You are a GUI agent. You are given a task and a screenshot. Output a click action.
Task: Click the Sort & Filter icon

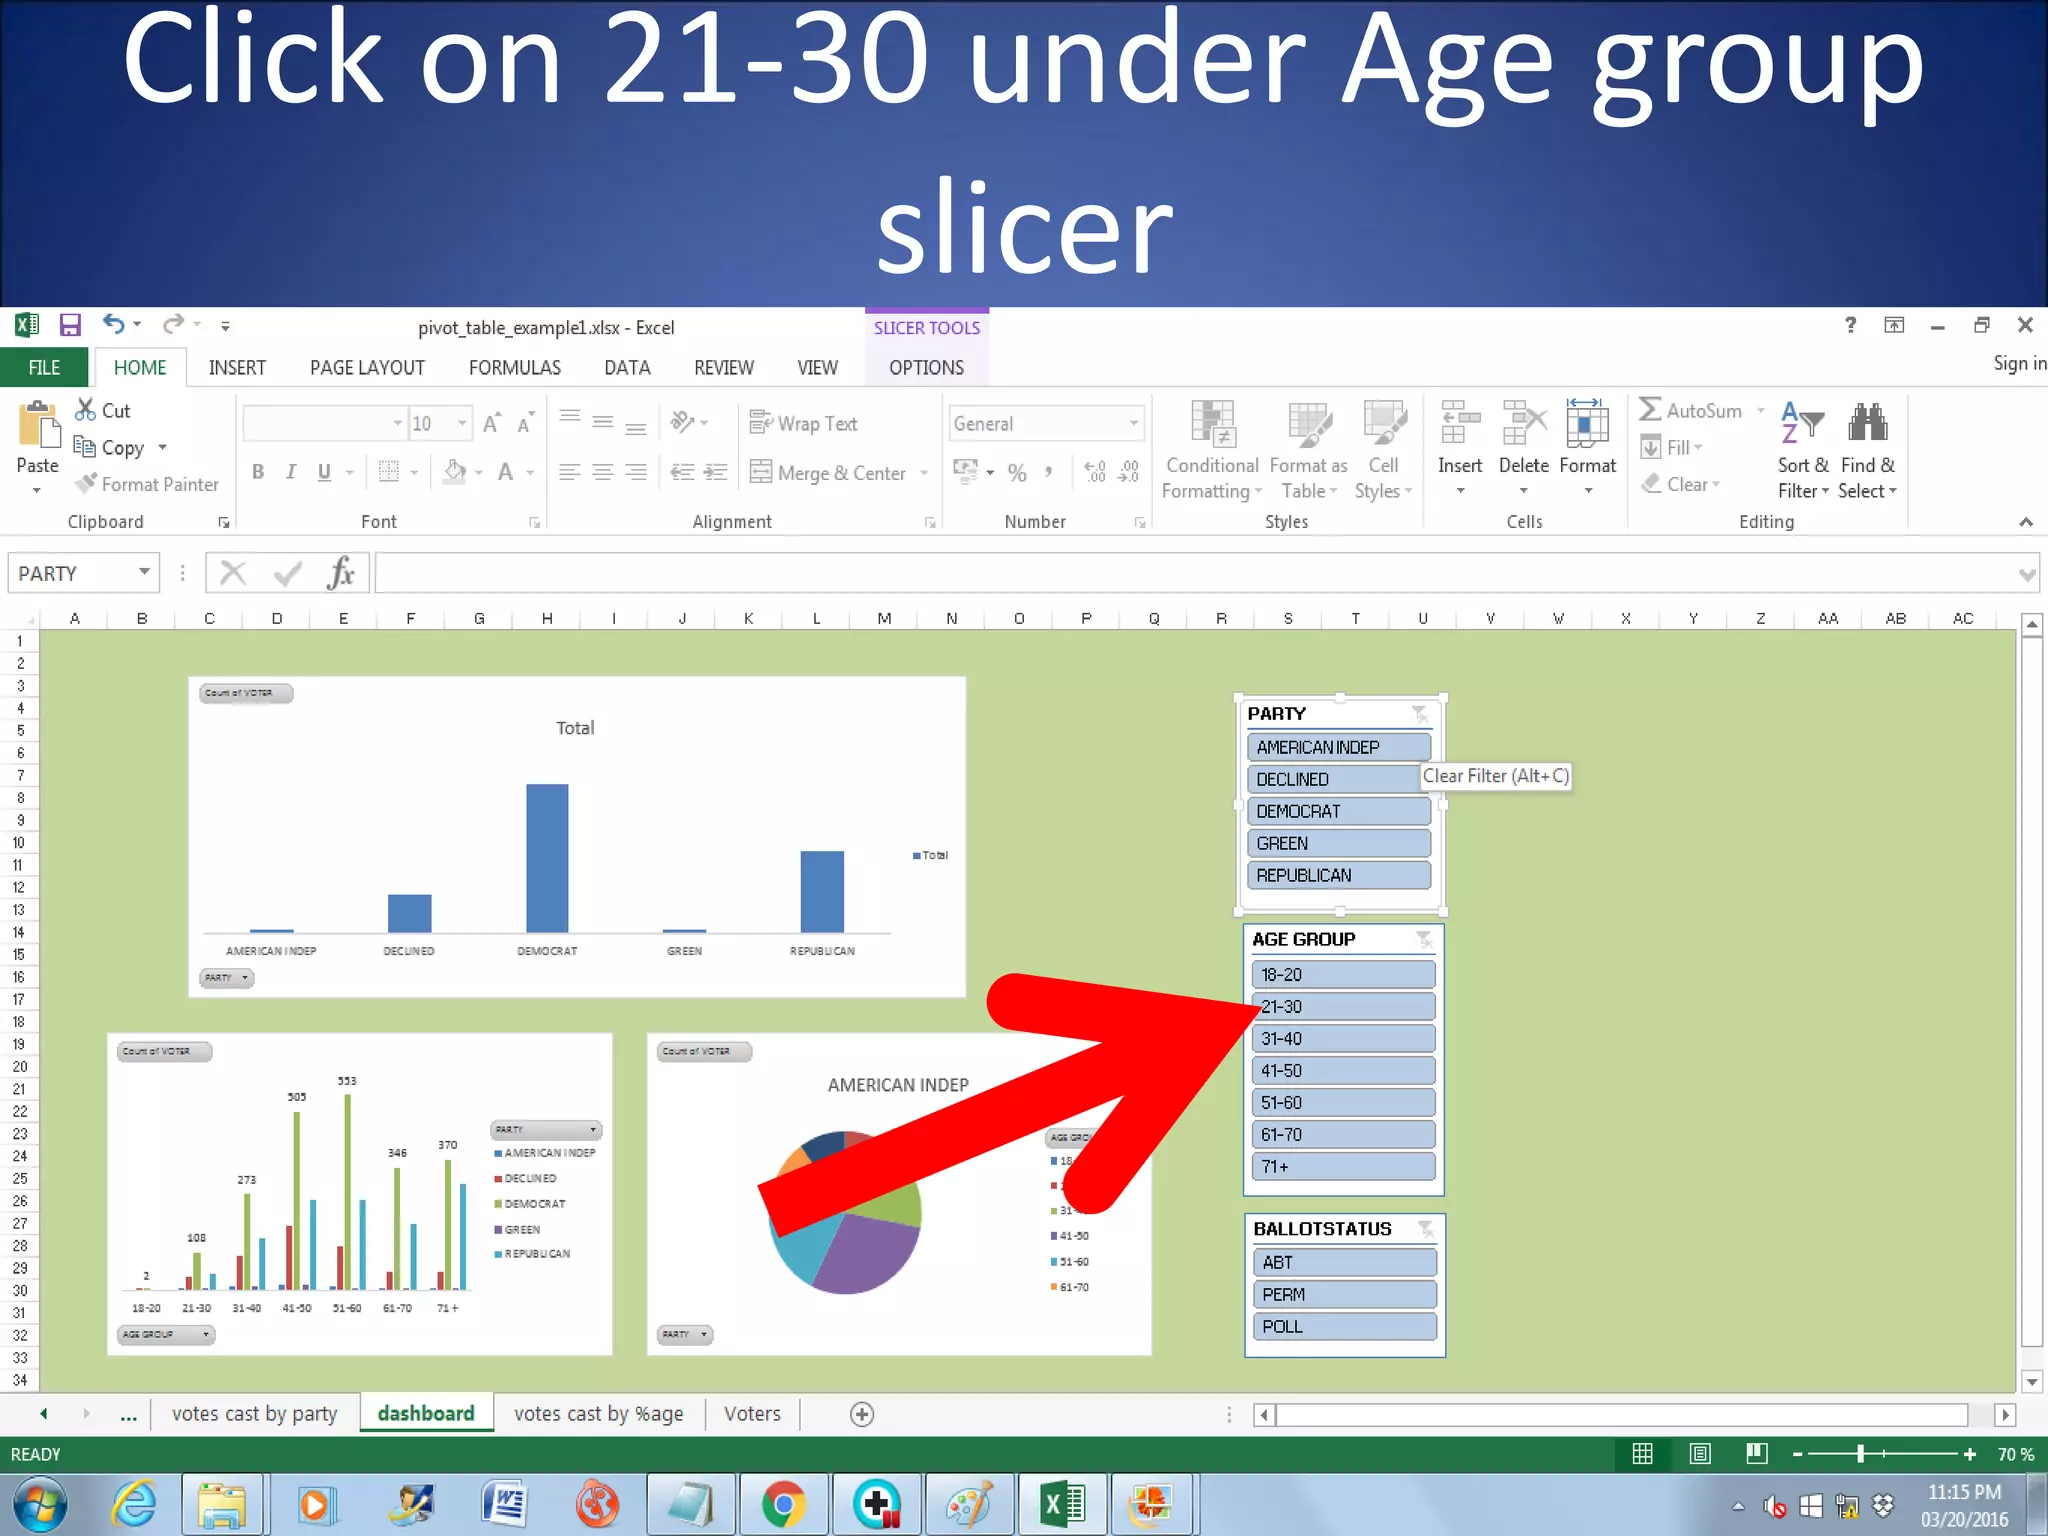point(1803,424)
